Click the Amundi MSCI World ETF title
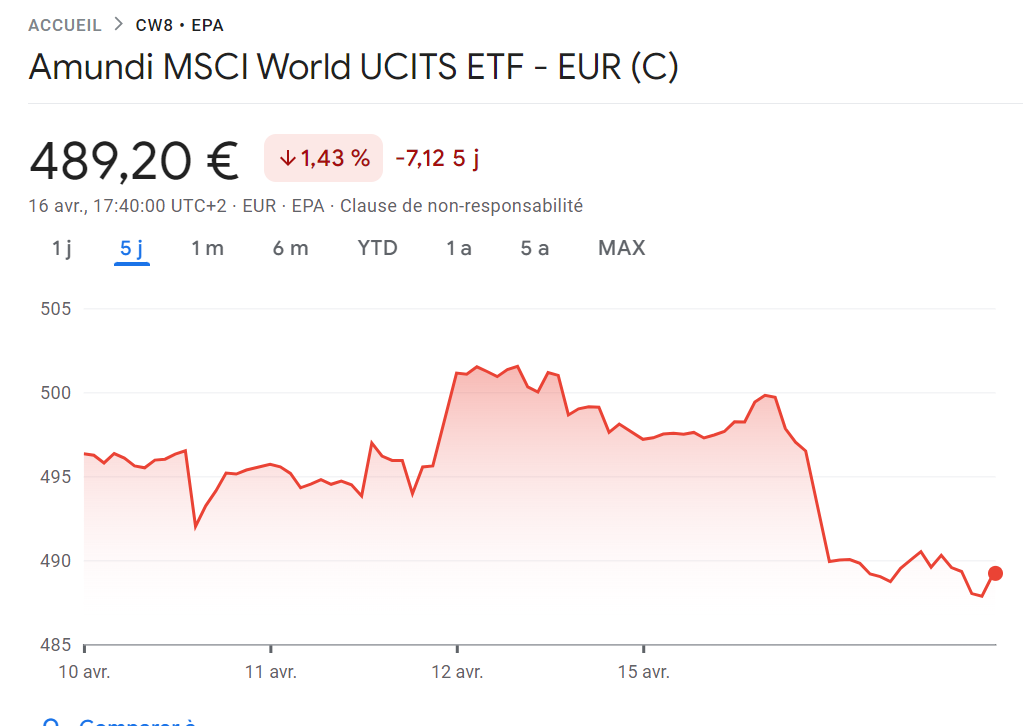The width and height of the screenshot is (1023, 726). pos(353,67)
